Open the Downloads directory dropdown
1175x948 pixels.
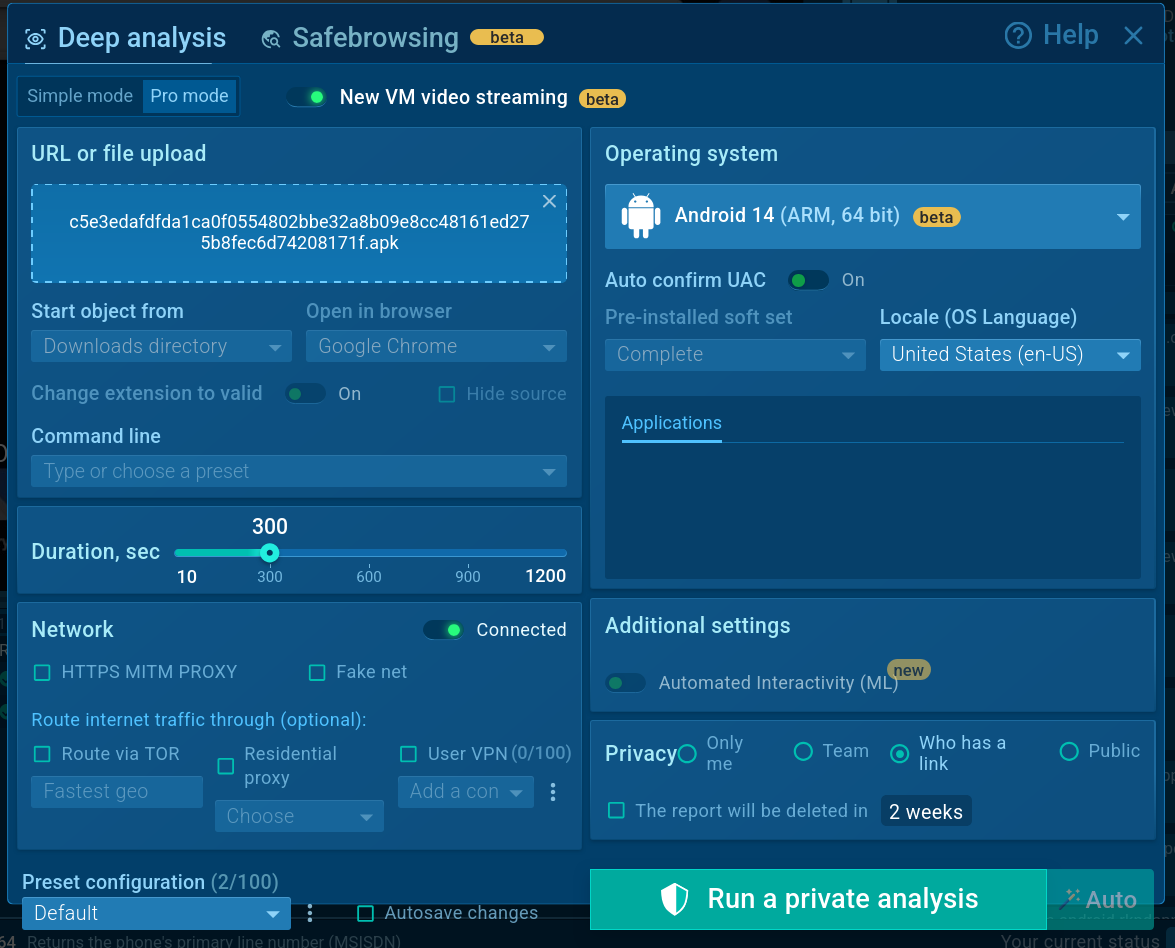pos(161,346)
